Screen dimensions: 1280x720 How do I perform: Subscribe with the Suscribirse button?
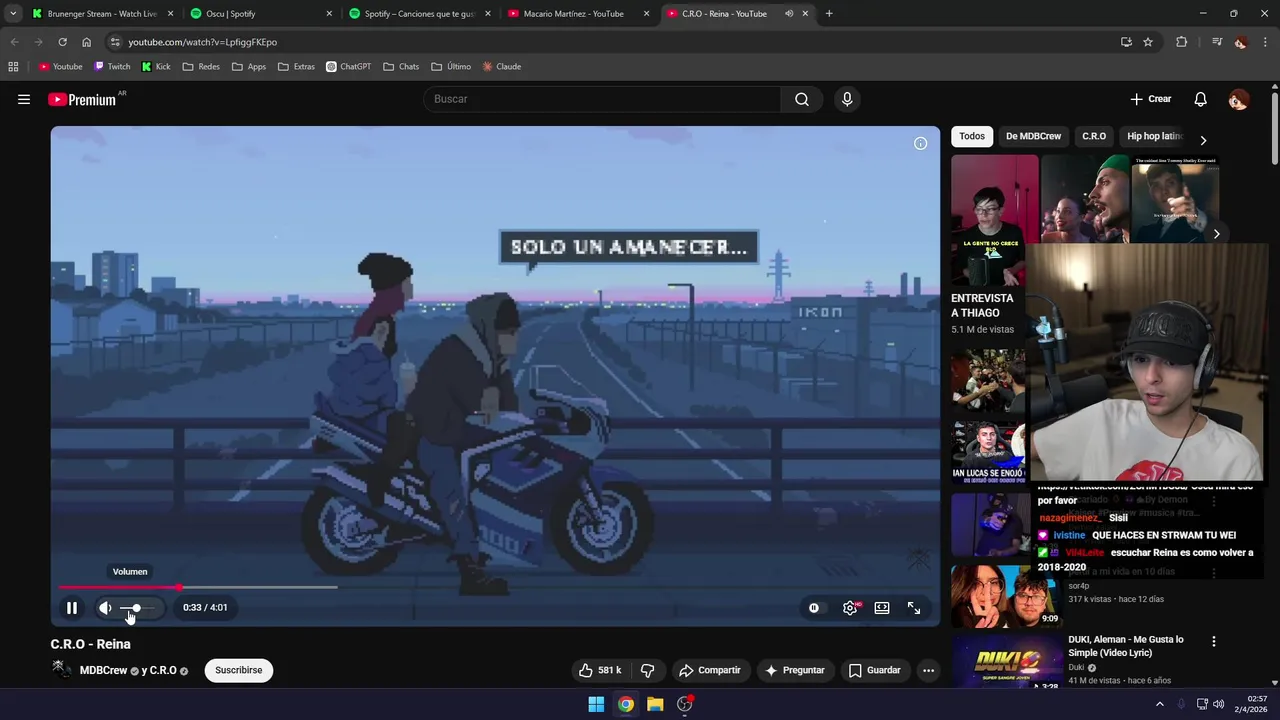238,670
